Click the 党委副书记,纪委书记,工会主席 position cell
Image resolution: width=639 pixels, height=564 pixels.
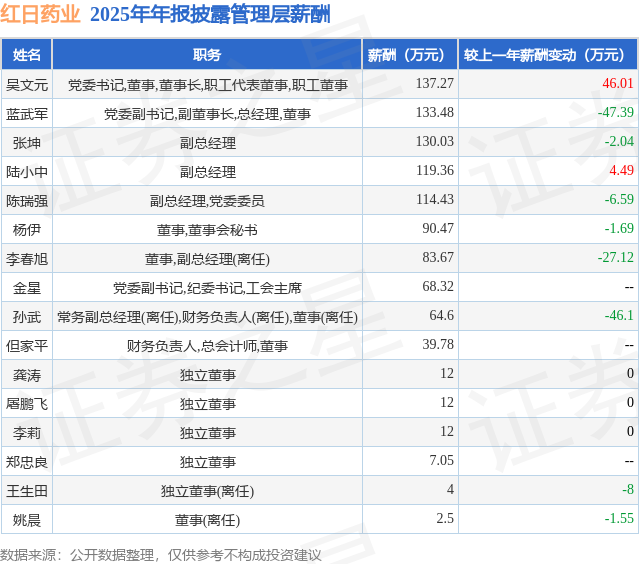click(x=207, y=288)
